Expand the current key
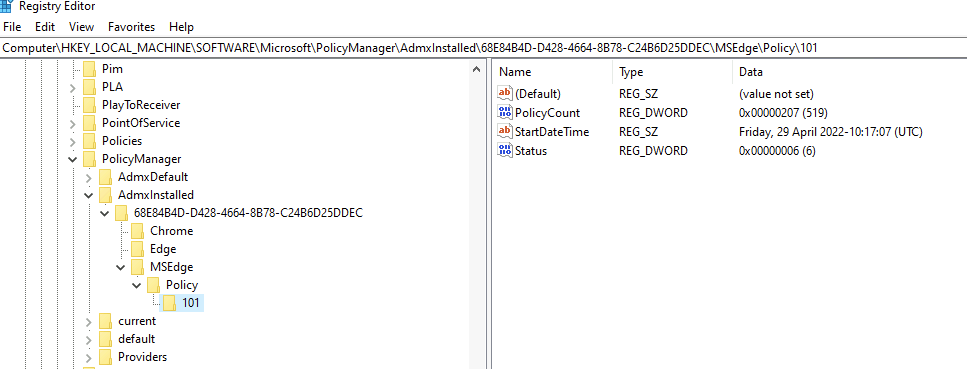The width and height of the screenshot is (967, 369). [89, 321]
